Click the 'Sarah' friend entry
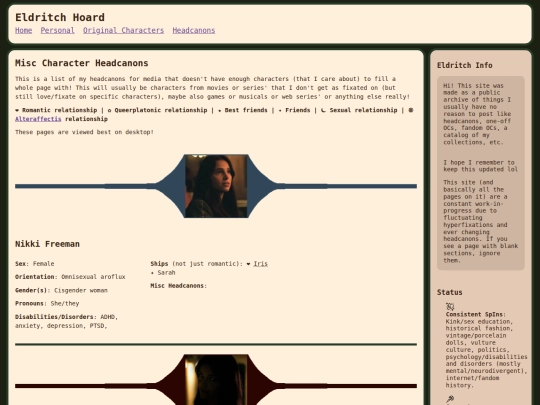This screenshot has height=405, width=540. pos(166,273)
